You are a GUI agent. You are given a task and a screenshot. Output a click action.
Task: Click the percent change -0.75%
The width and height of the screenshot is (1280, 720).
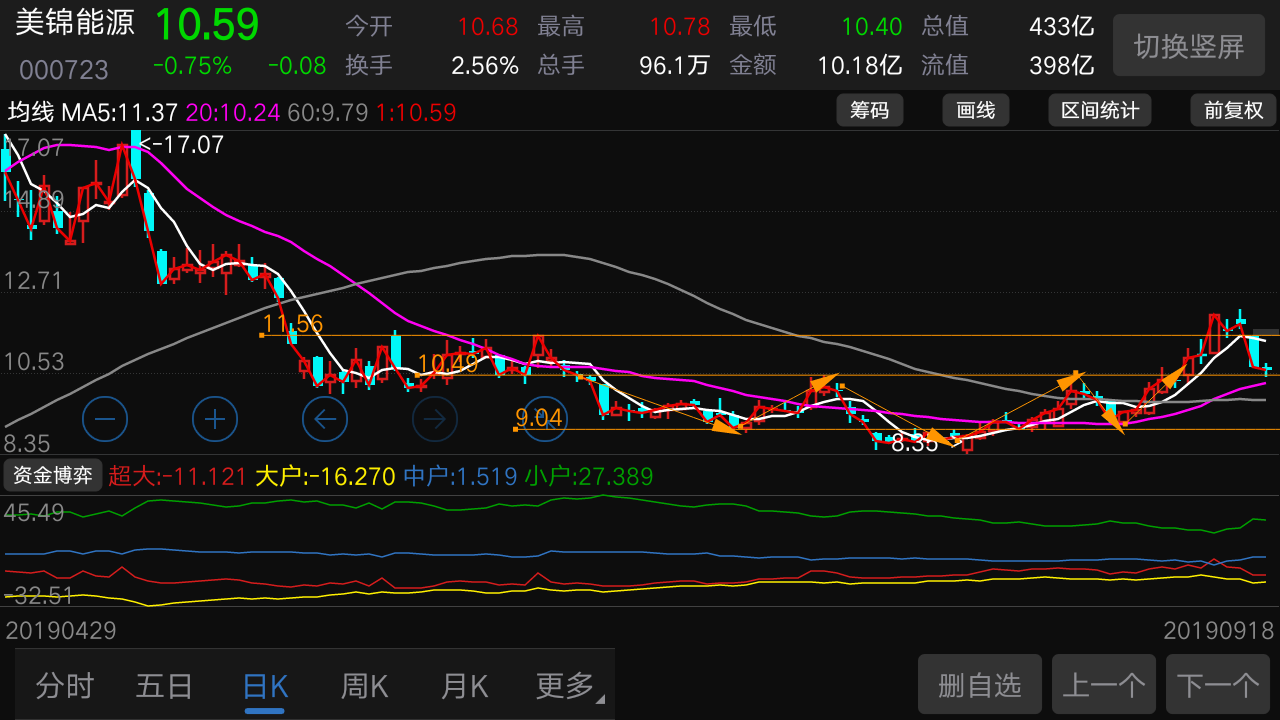192,66
